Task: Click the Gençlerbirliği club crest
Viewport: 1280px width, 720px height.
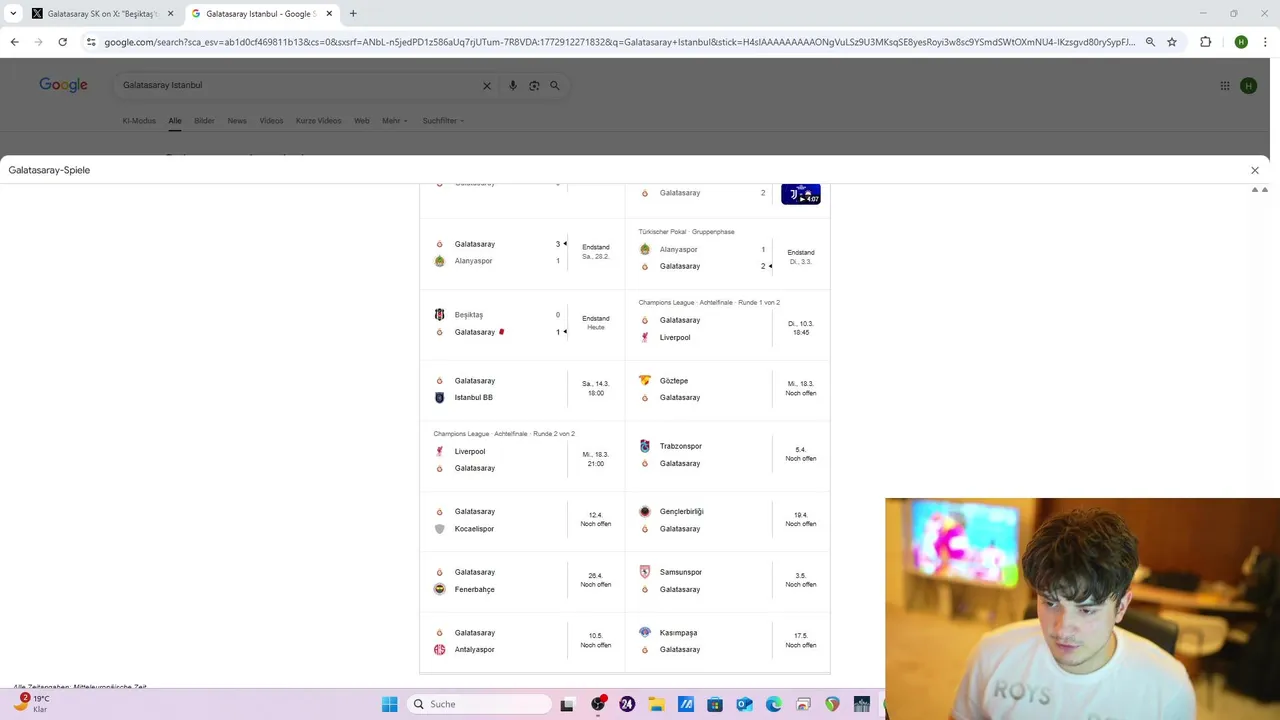Action: tap(645, 511)
